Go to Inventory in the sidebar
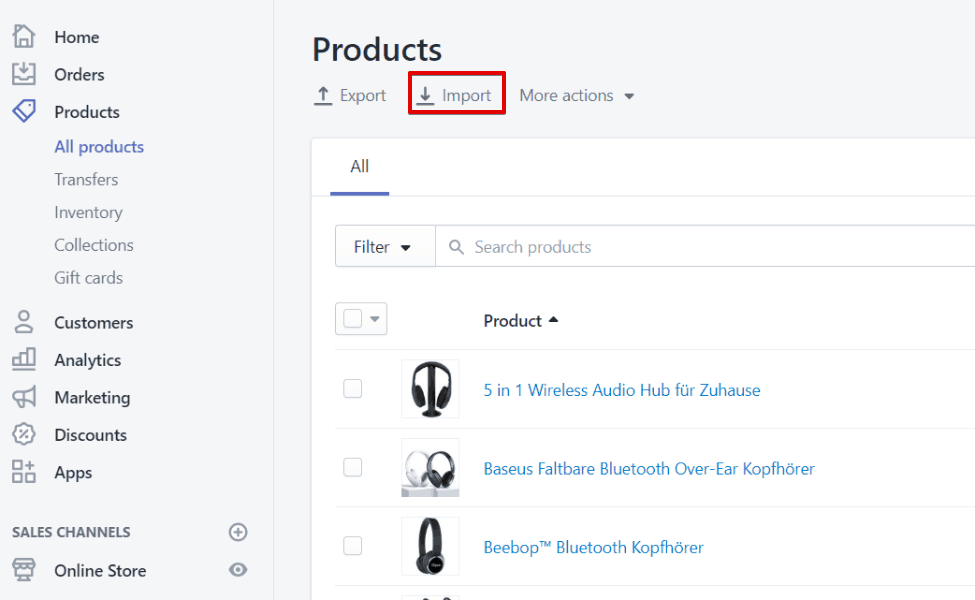Image resolution: width=975 pixels, height=600 pixels. pyautogui.click(x=88, y=213)
